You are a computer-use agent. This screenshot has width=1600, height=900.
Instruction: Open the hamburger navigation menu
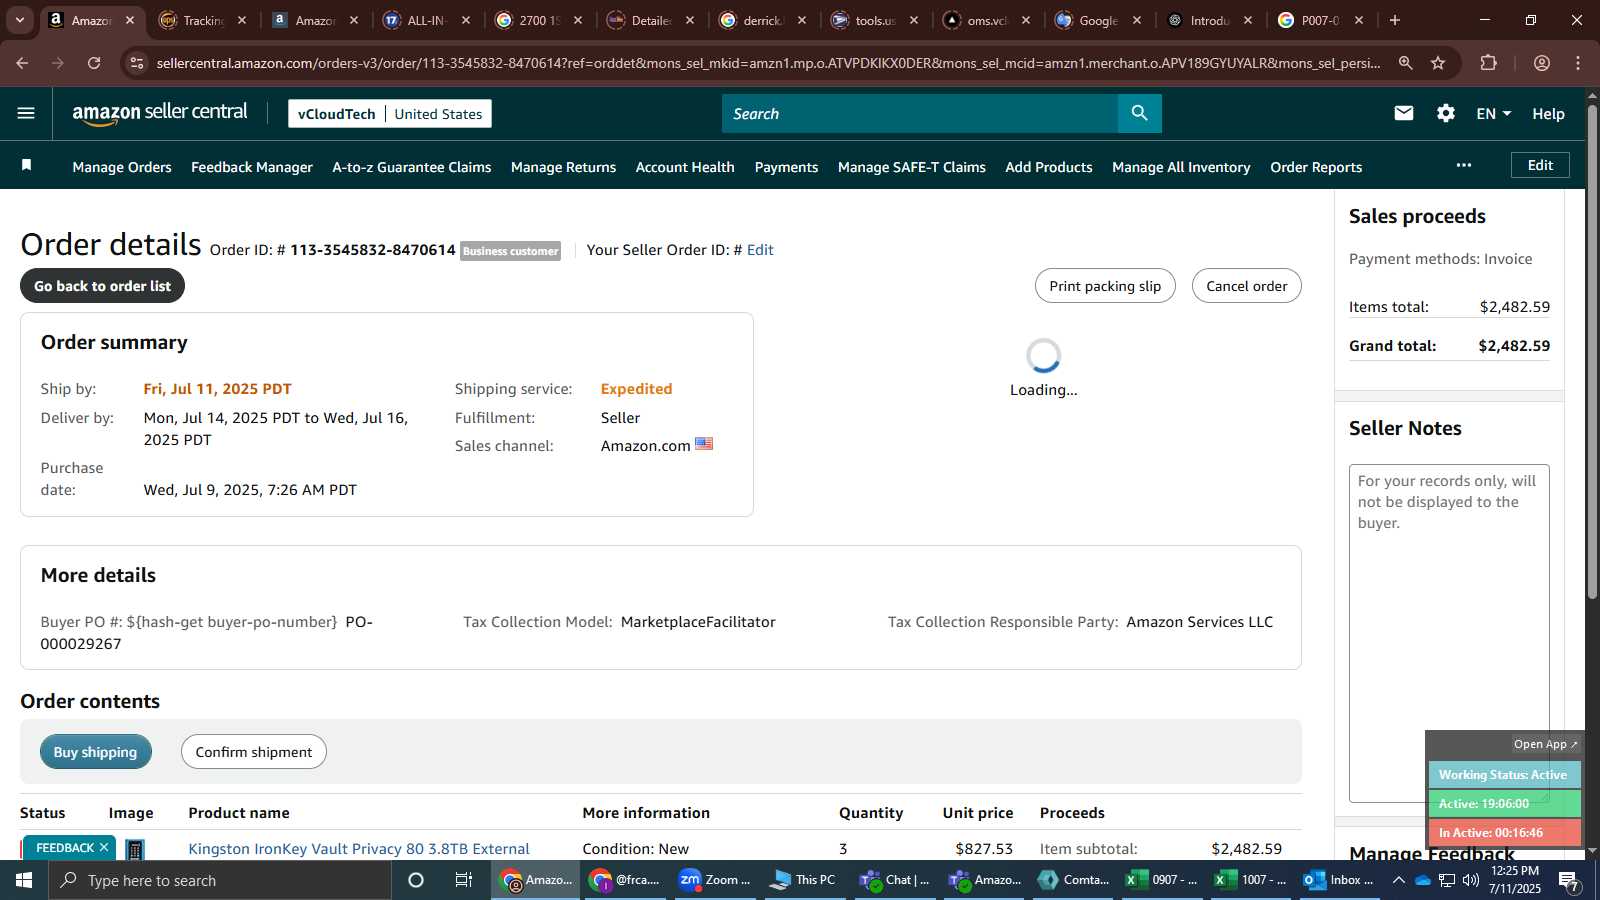[26, 113]
